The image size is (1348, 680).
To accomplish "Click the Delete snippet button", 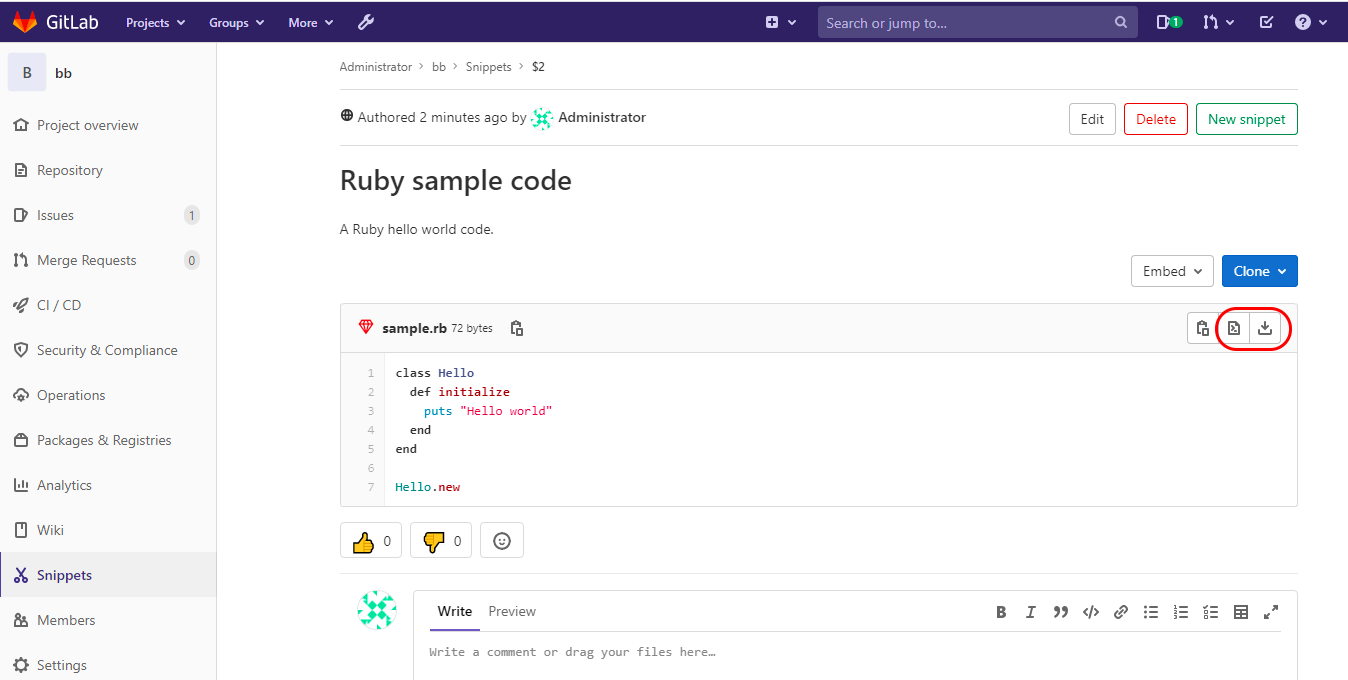I will click(1155, 118).
